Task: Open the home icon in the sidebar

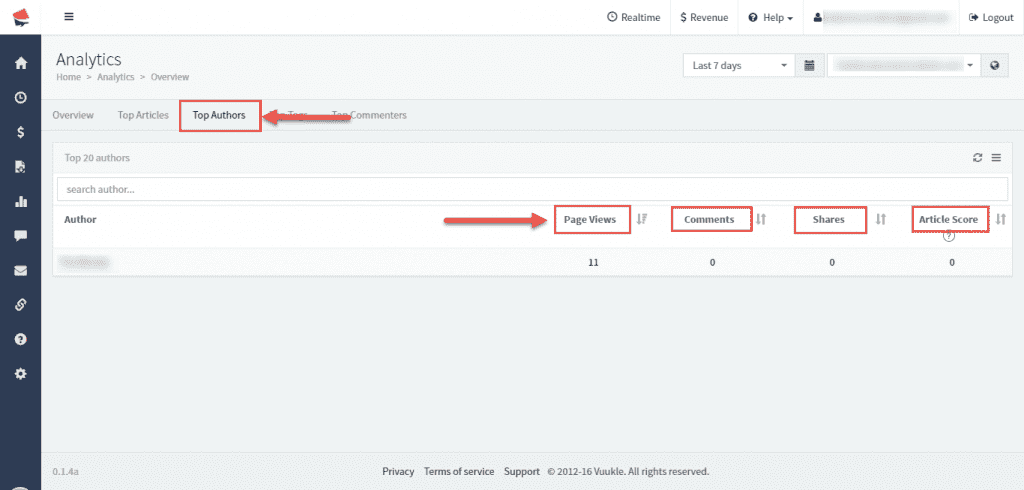Action: 20,63
